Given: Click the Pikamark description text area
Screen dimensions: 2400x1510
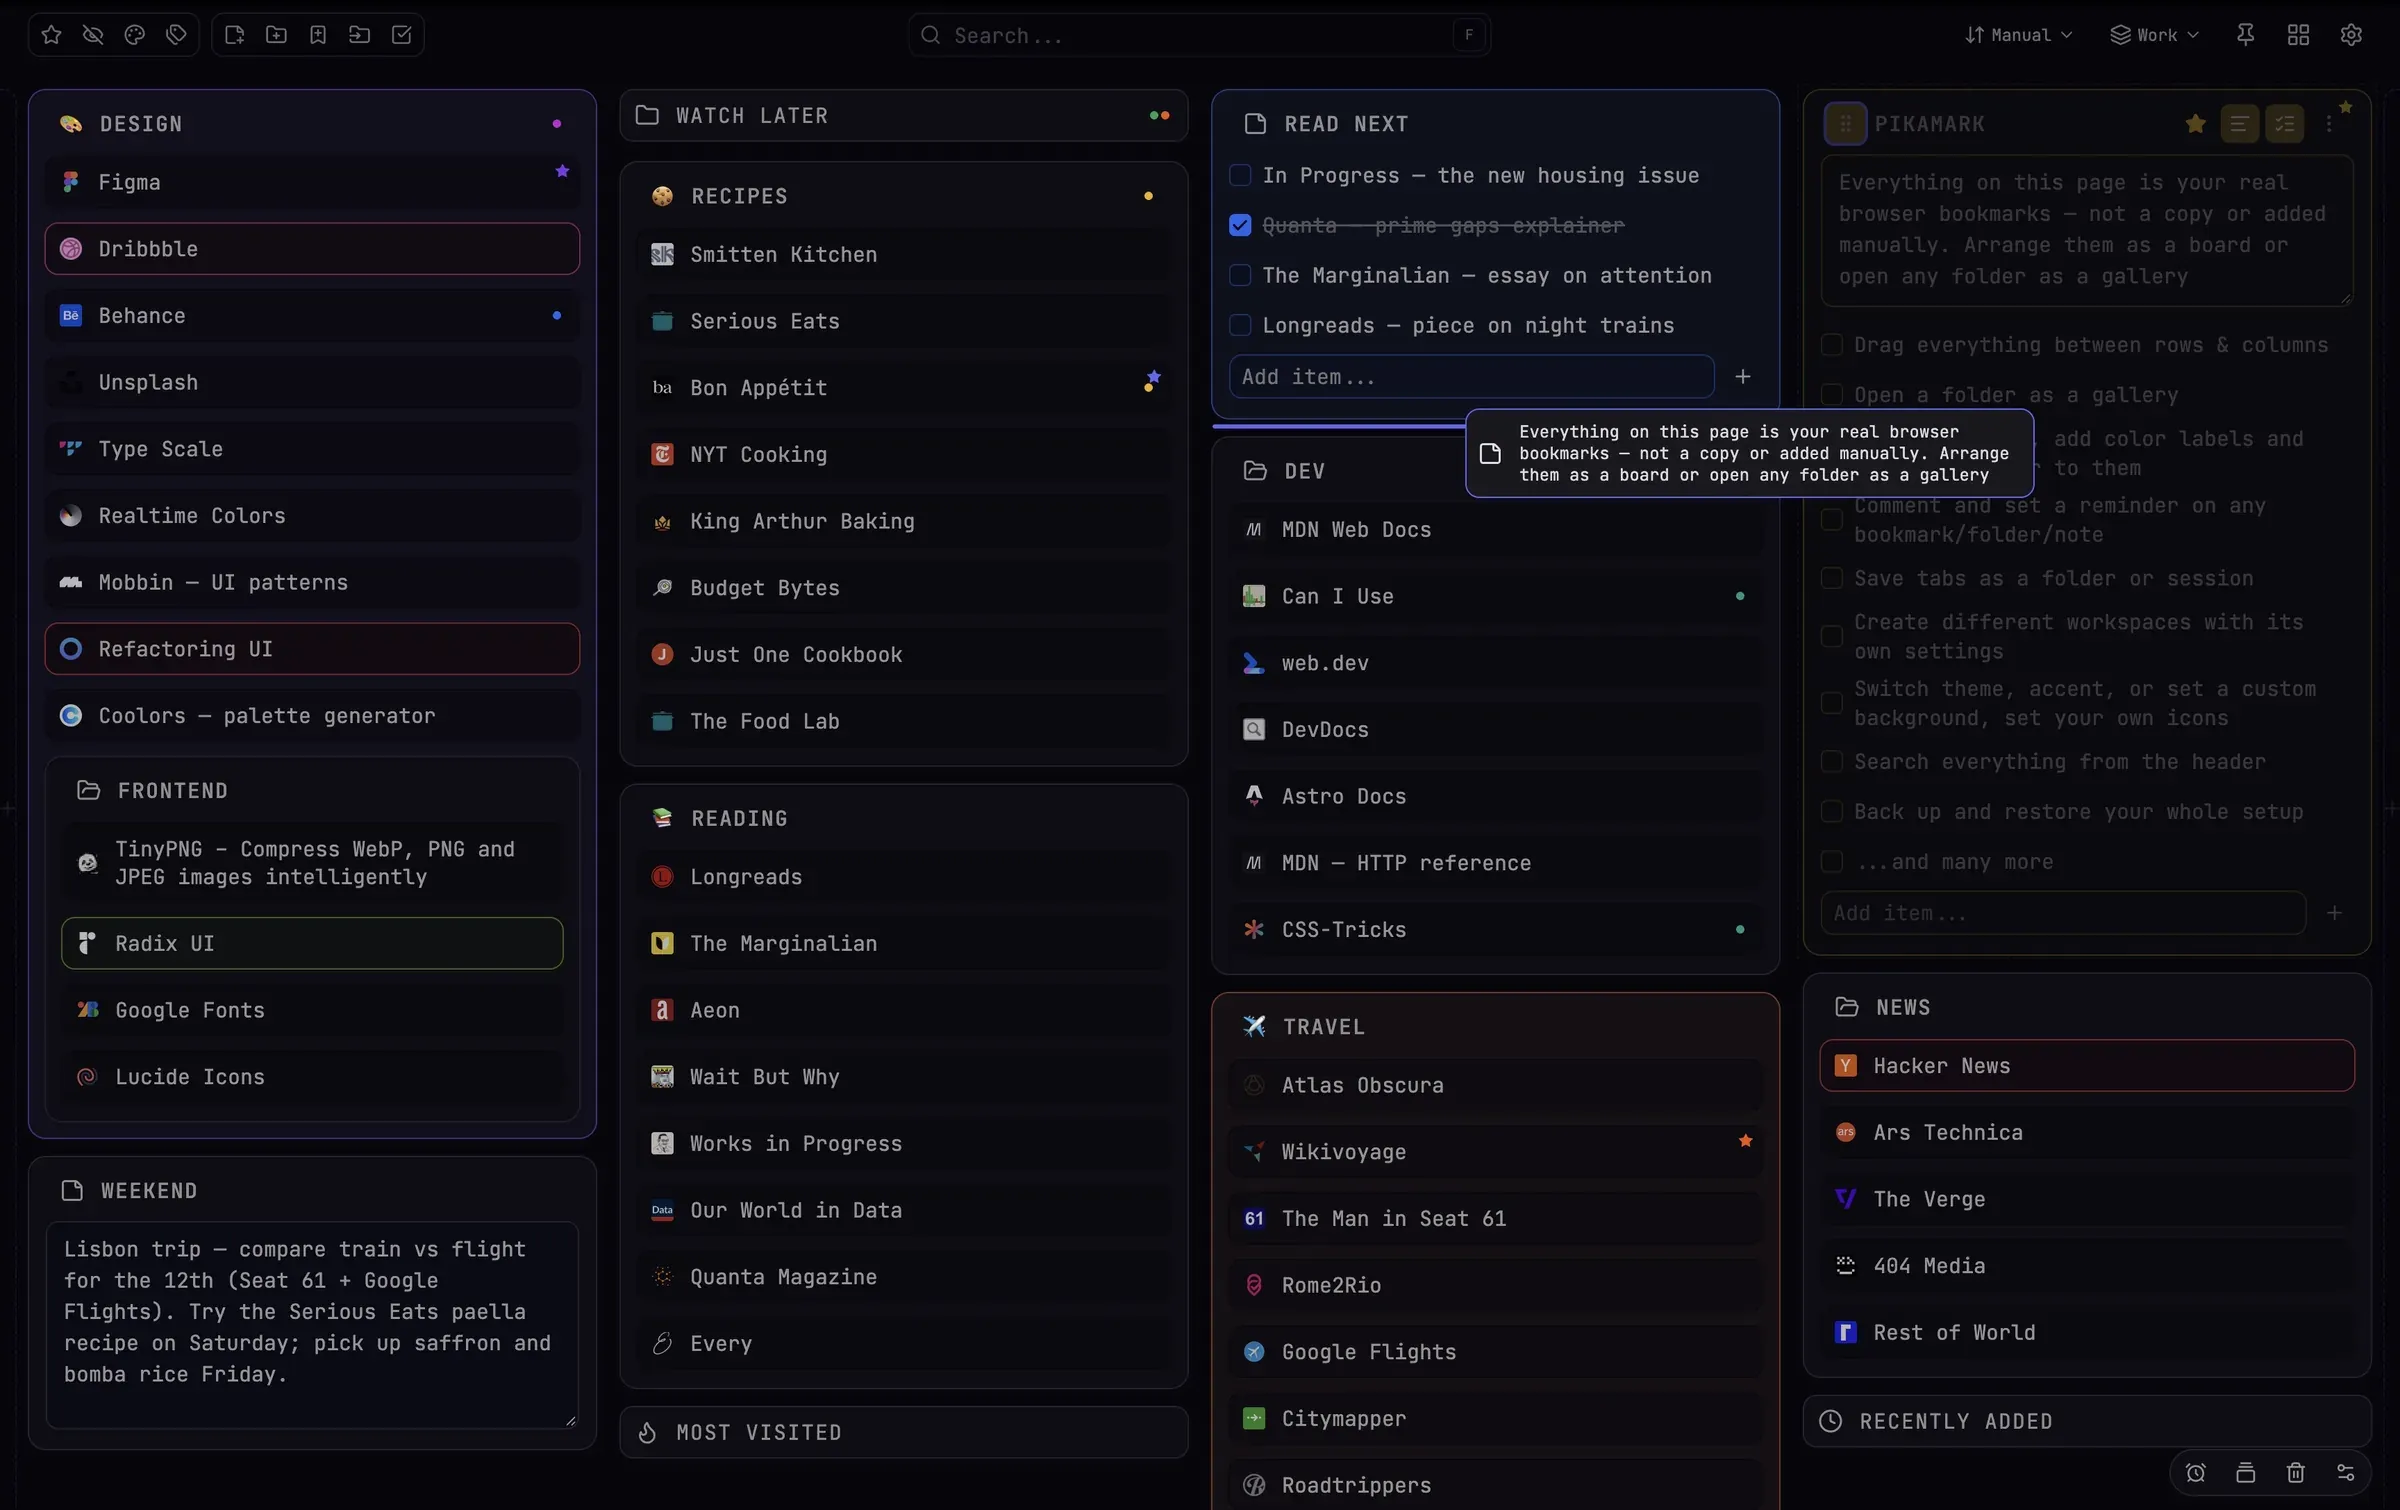Looking at the screenshot, I should pos(2087,230).
